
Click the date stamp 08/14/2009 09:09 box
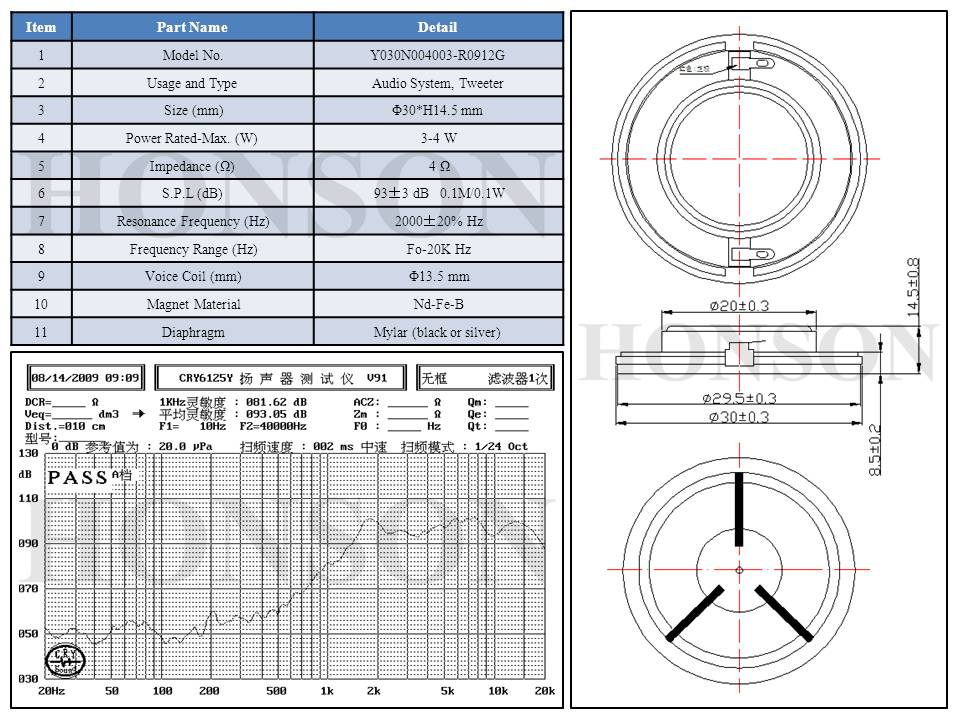(87, 379)
